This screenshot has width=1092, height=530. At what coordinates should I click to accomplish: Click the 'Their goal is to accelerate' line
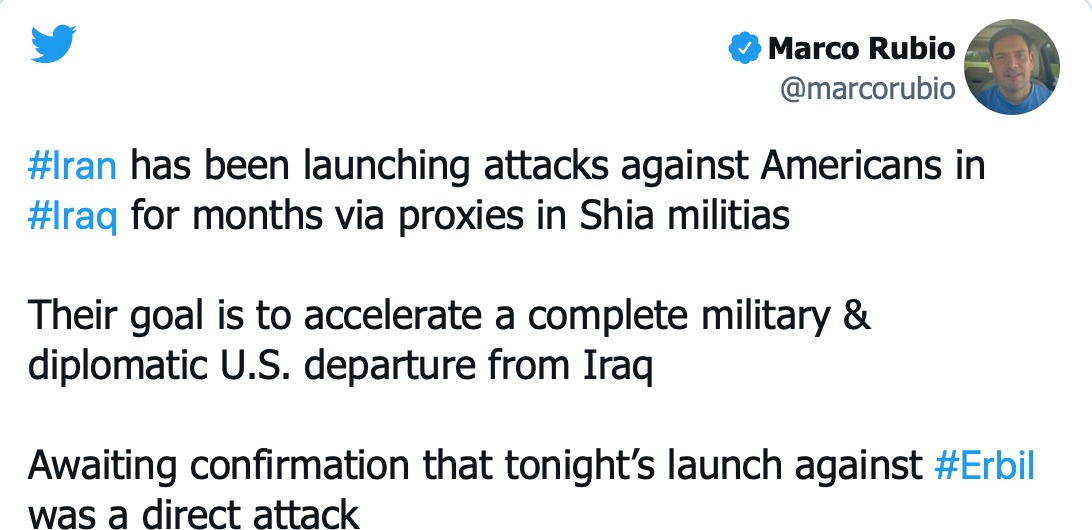255,316
